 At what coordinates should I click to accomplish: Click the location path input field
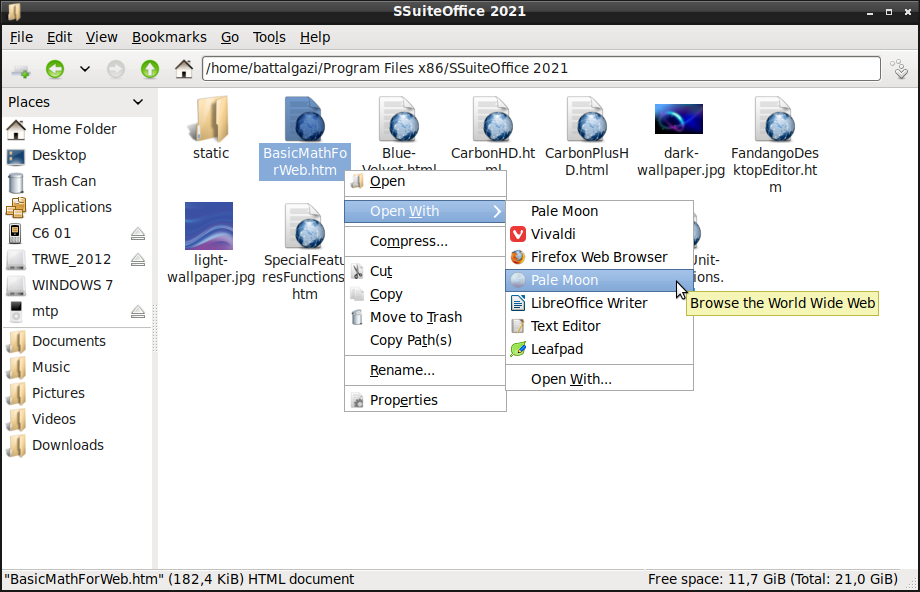click(541, 69)
